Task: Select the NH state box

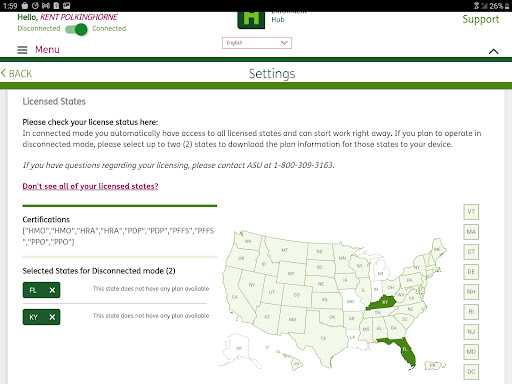Action: [471, 292]
